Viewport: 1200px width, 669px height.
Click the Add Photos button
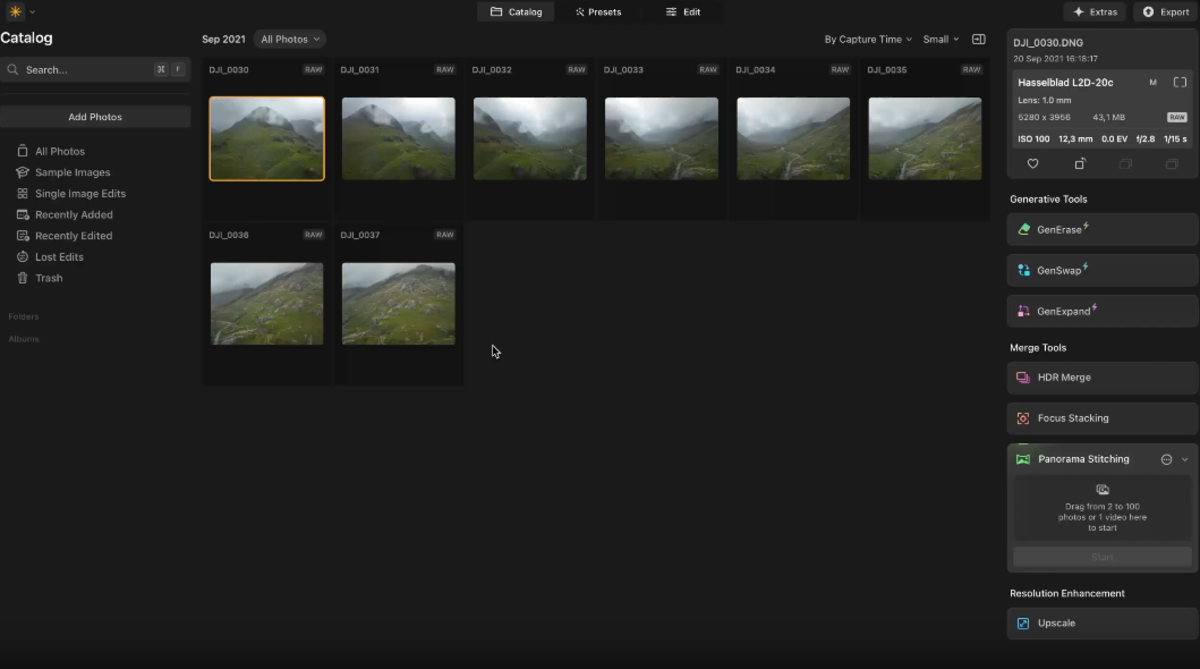pyautogui.click(x=96, y=116)
